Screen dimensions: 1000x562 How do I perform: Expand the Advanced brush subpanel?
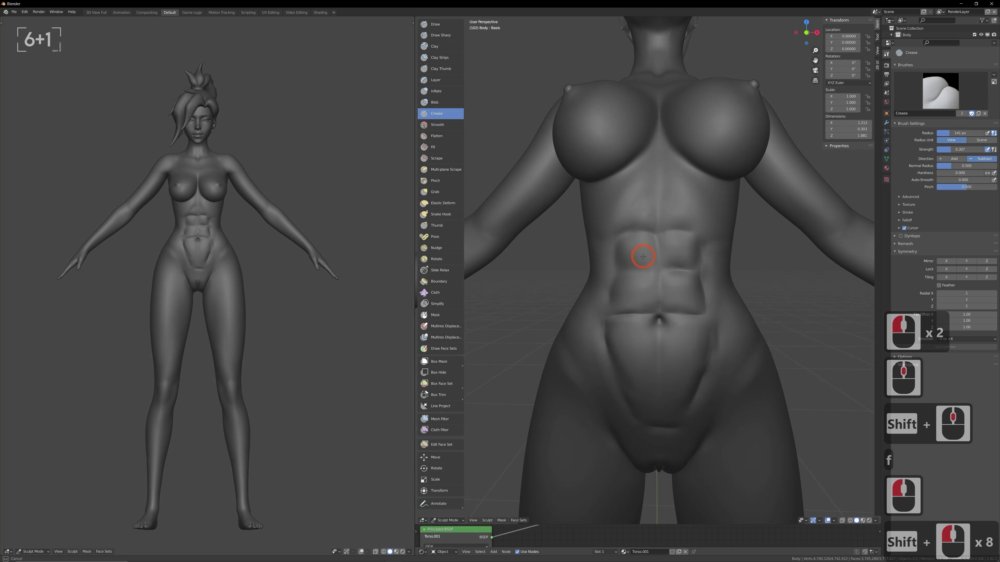[910, 196]
